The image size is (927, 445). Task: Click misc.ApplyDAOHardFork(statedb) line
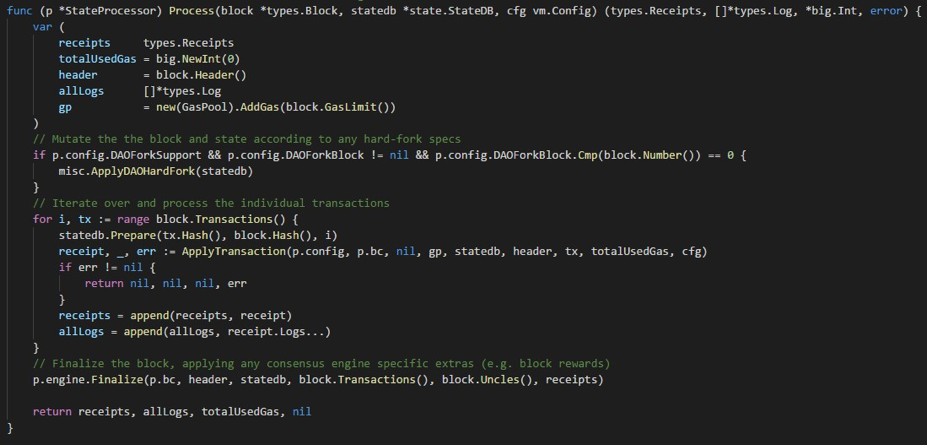[155, 171]
